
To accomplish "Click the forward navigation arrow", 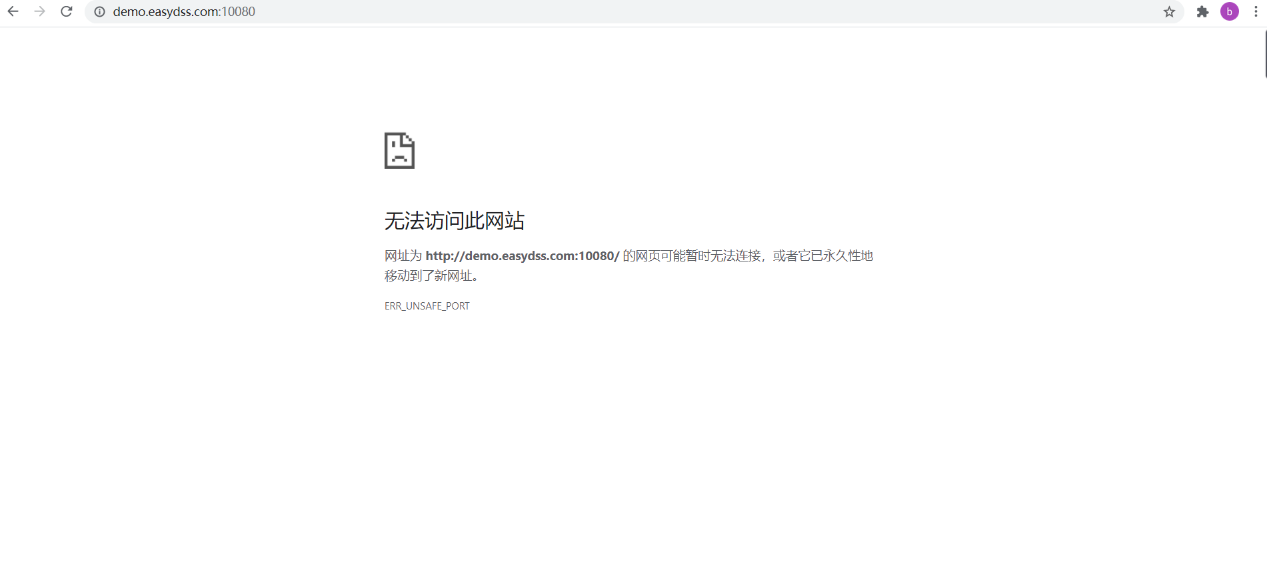I will pos(40,11).
